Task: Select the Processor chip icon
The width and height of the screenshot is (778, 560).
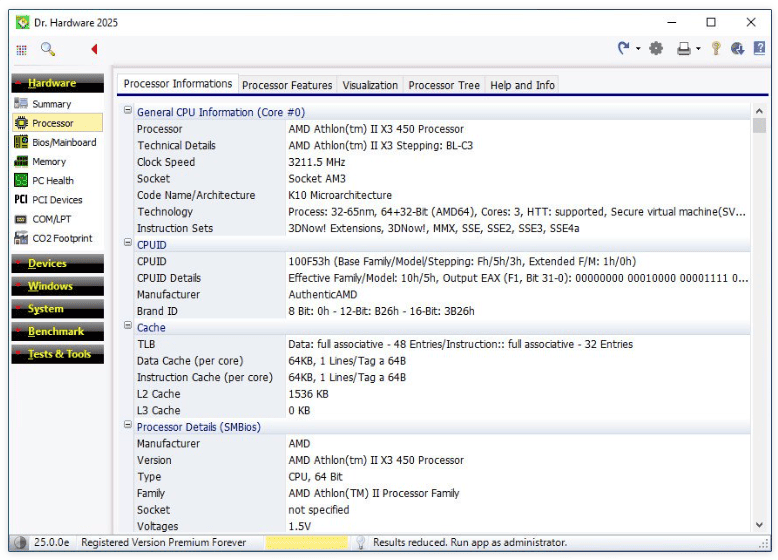Action: pos(21,123)
